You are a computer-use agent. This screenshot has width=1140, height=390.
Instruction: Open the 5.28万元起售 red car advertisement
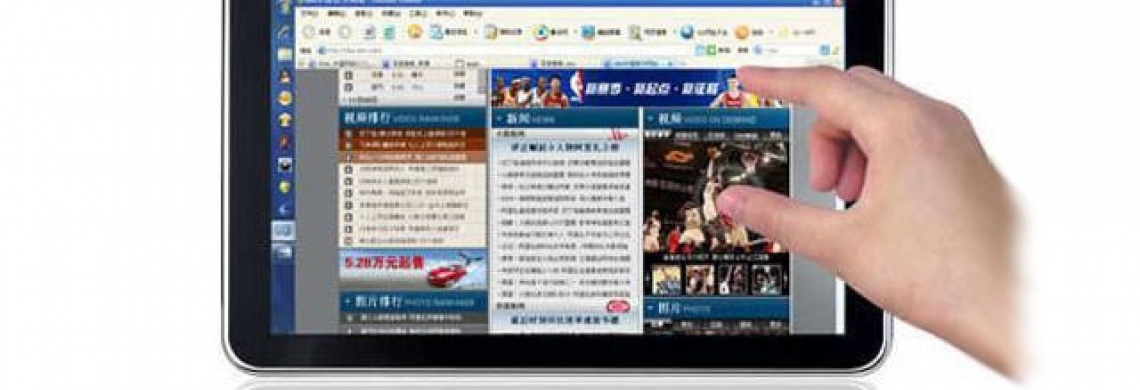point(413,269)
